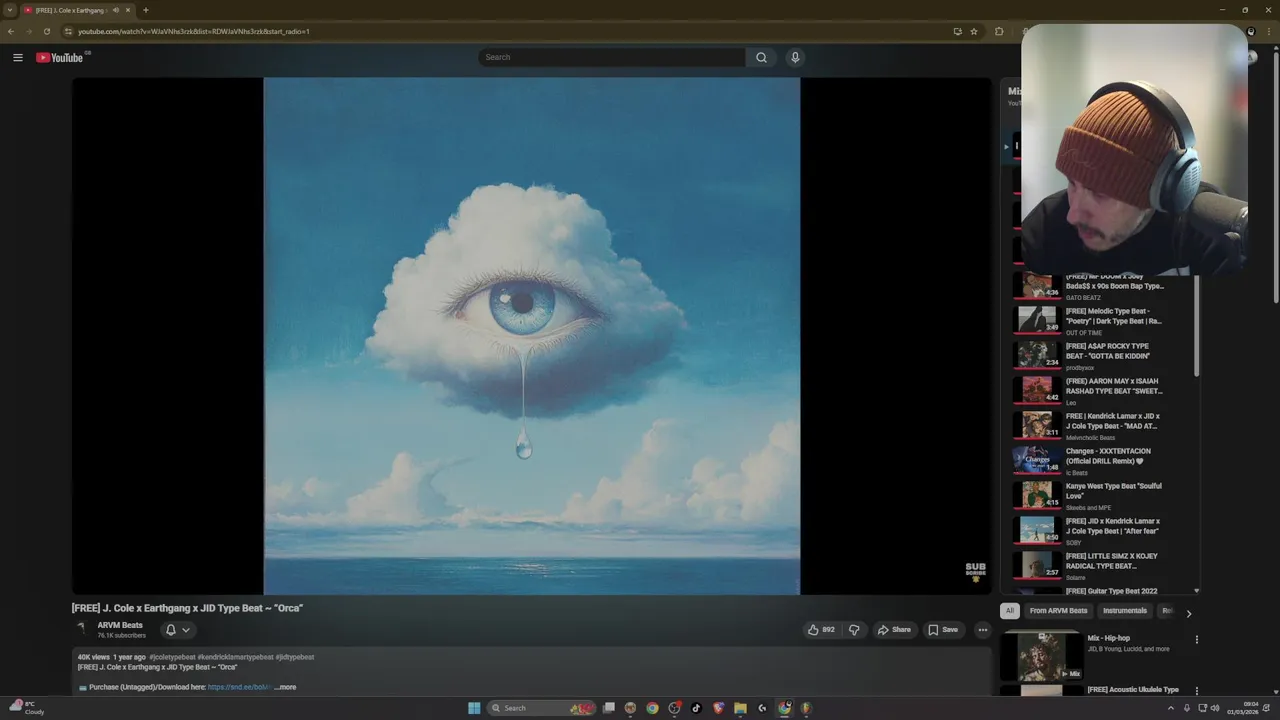
Task: Show more filter chips with the right arrow
Action: tap(1188, 612)
